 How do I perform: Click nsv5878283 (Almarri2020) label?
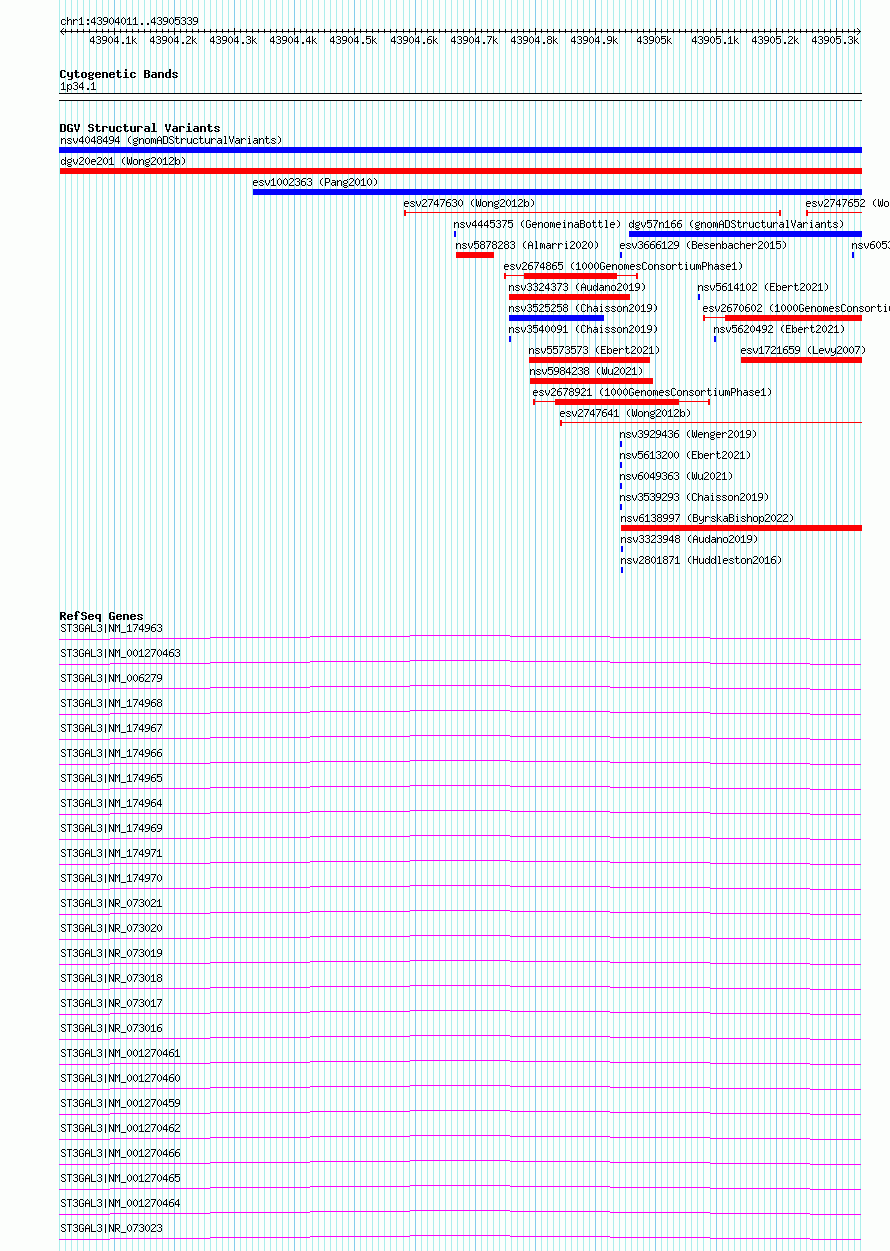[527, 245]
